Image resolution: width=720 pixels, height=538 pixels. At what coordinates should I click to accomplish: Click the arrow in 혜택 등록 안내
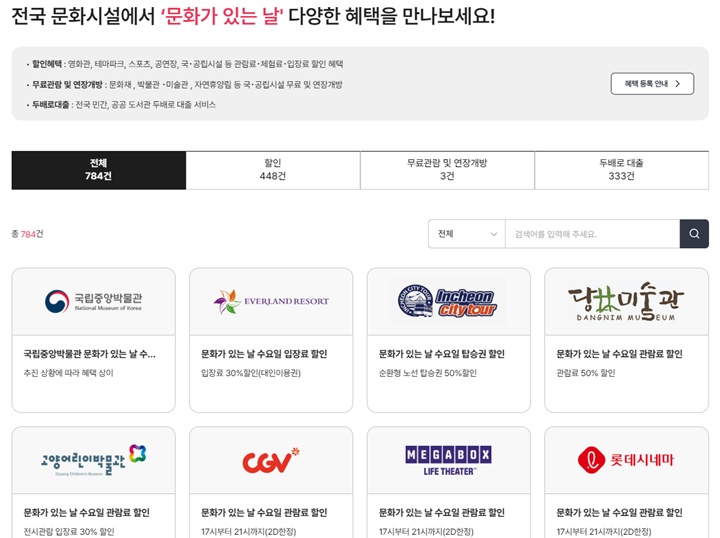pyautogui.click(x=678, y=84)
